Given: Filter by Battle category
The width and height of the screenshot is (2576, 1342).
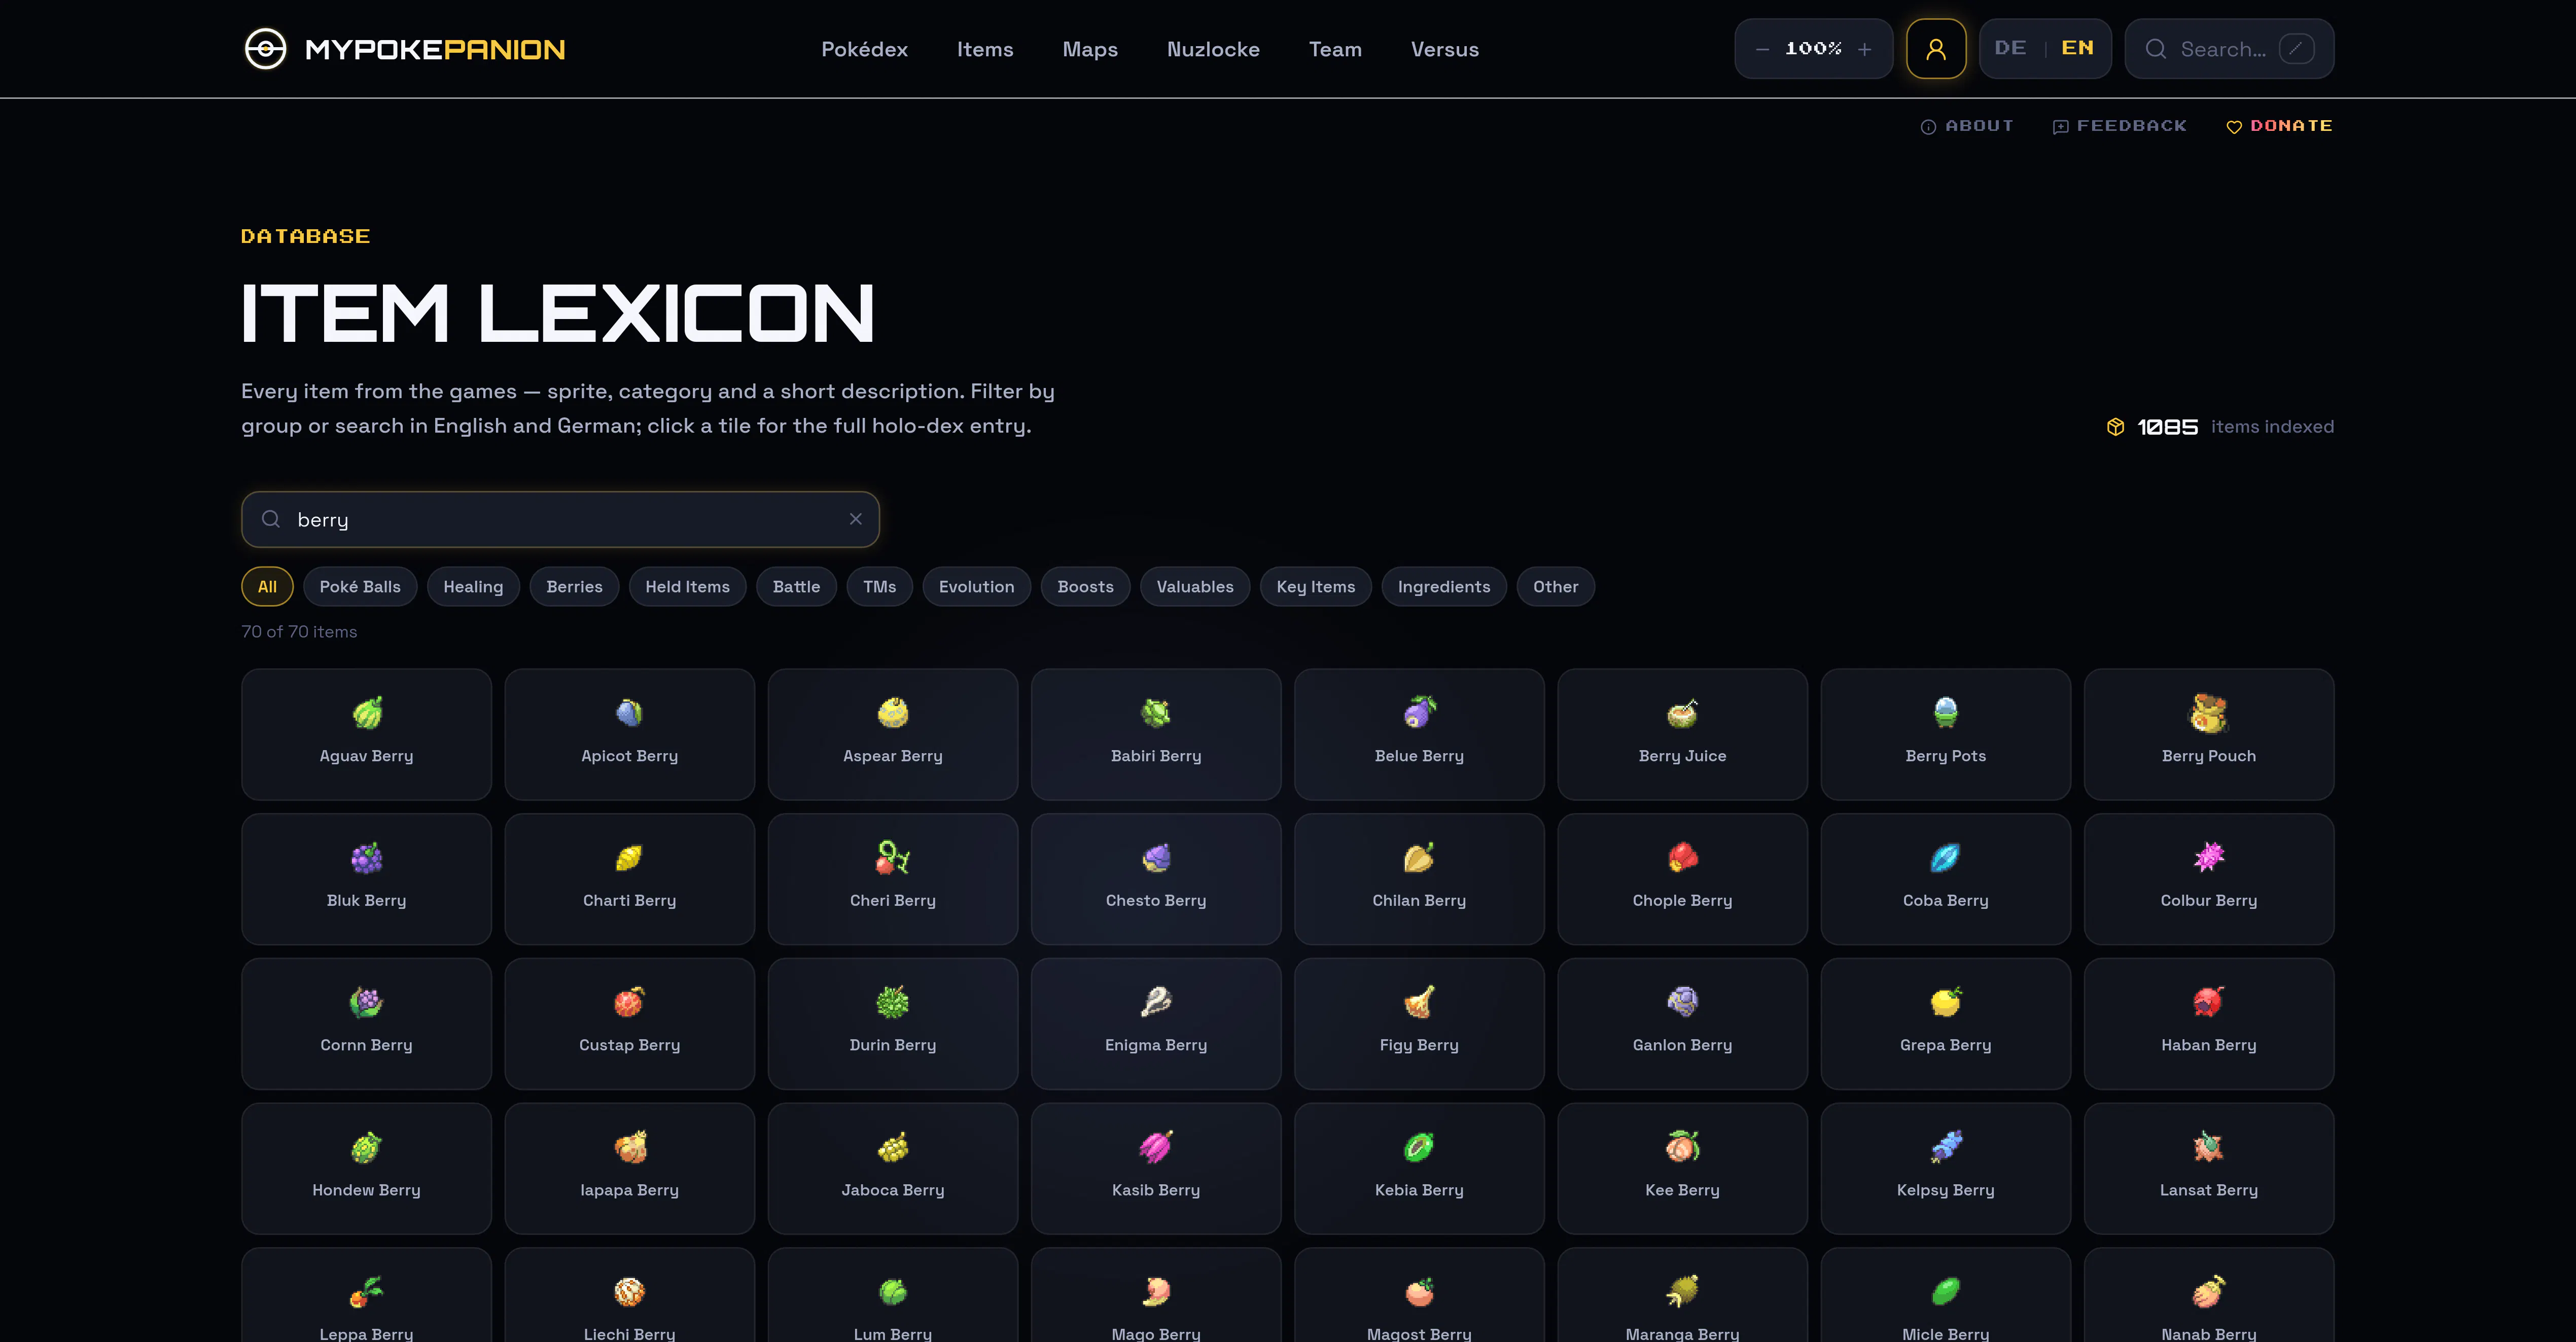Looking at the screenshot, I should (797, 587).
